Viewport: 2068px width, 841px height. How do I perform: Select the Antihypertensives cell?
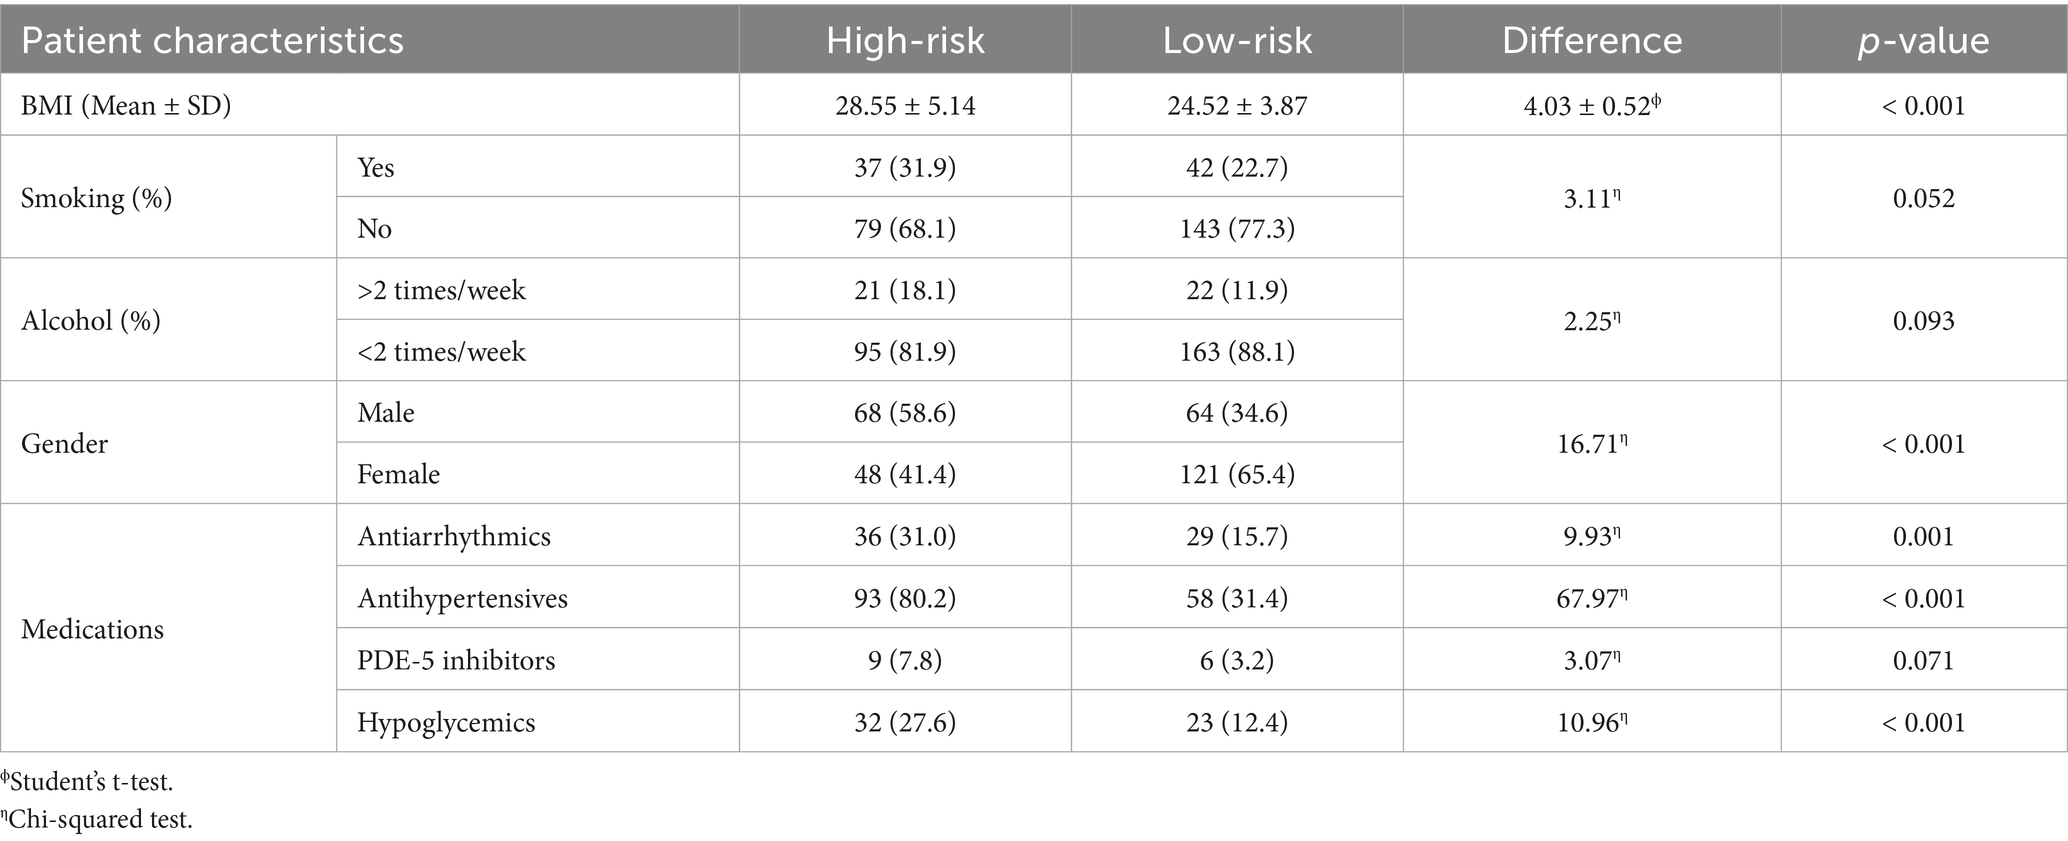coord(462,598)
